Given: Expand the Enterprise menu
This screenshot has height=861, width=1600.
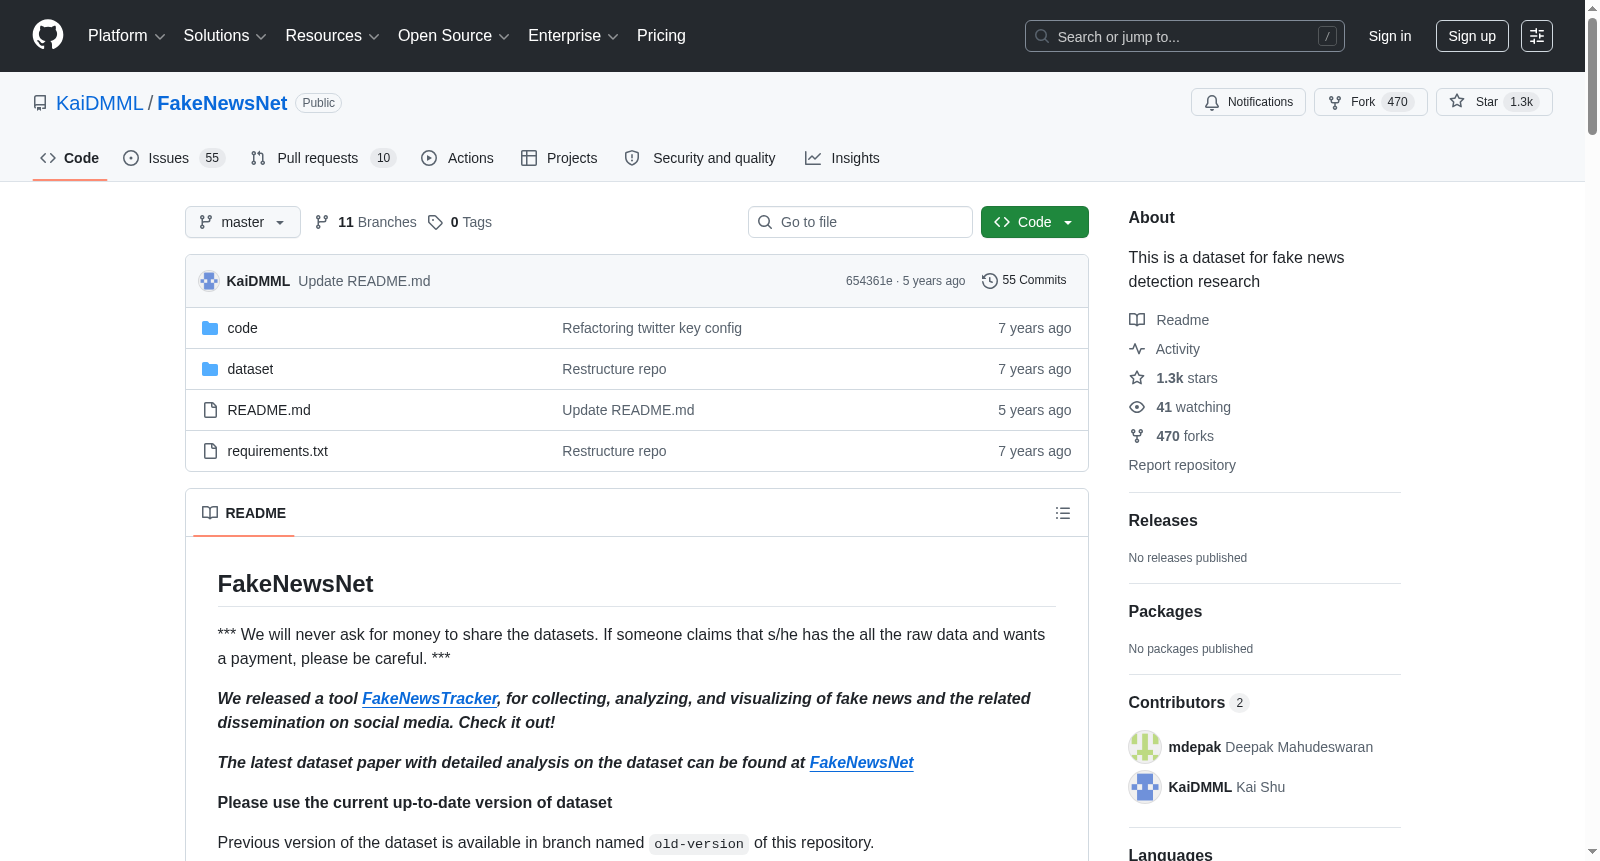Looking at the screenshot, I should click(573, 36).
